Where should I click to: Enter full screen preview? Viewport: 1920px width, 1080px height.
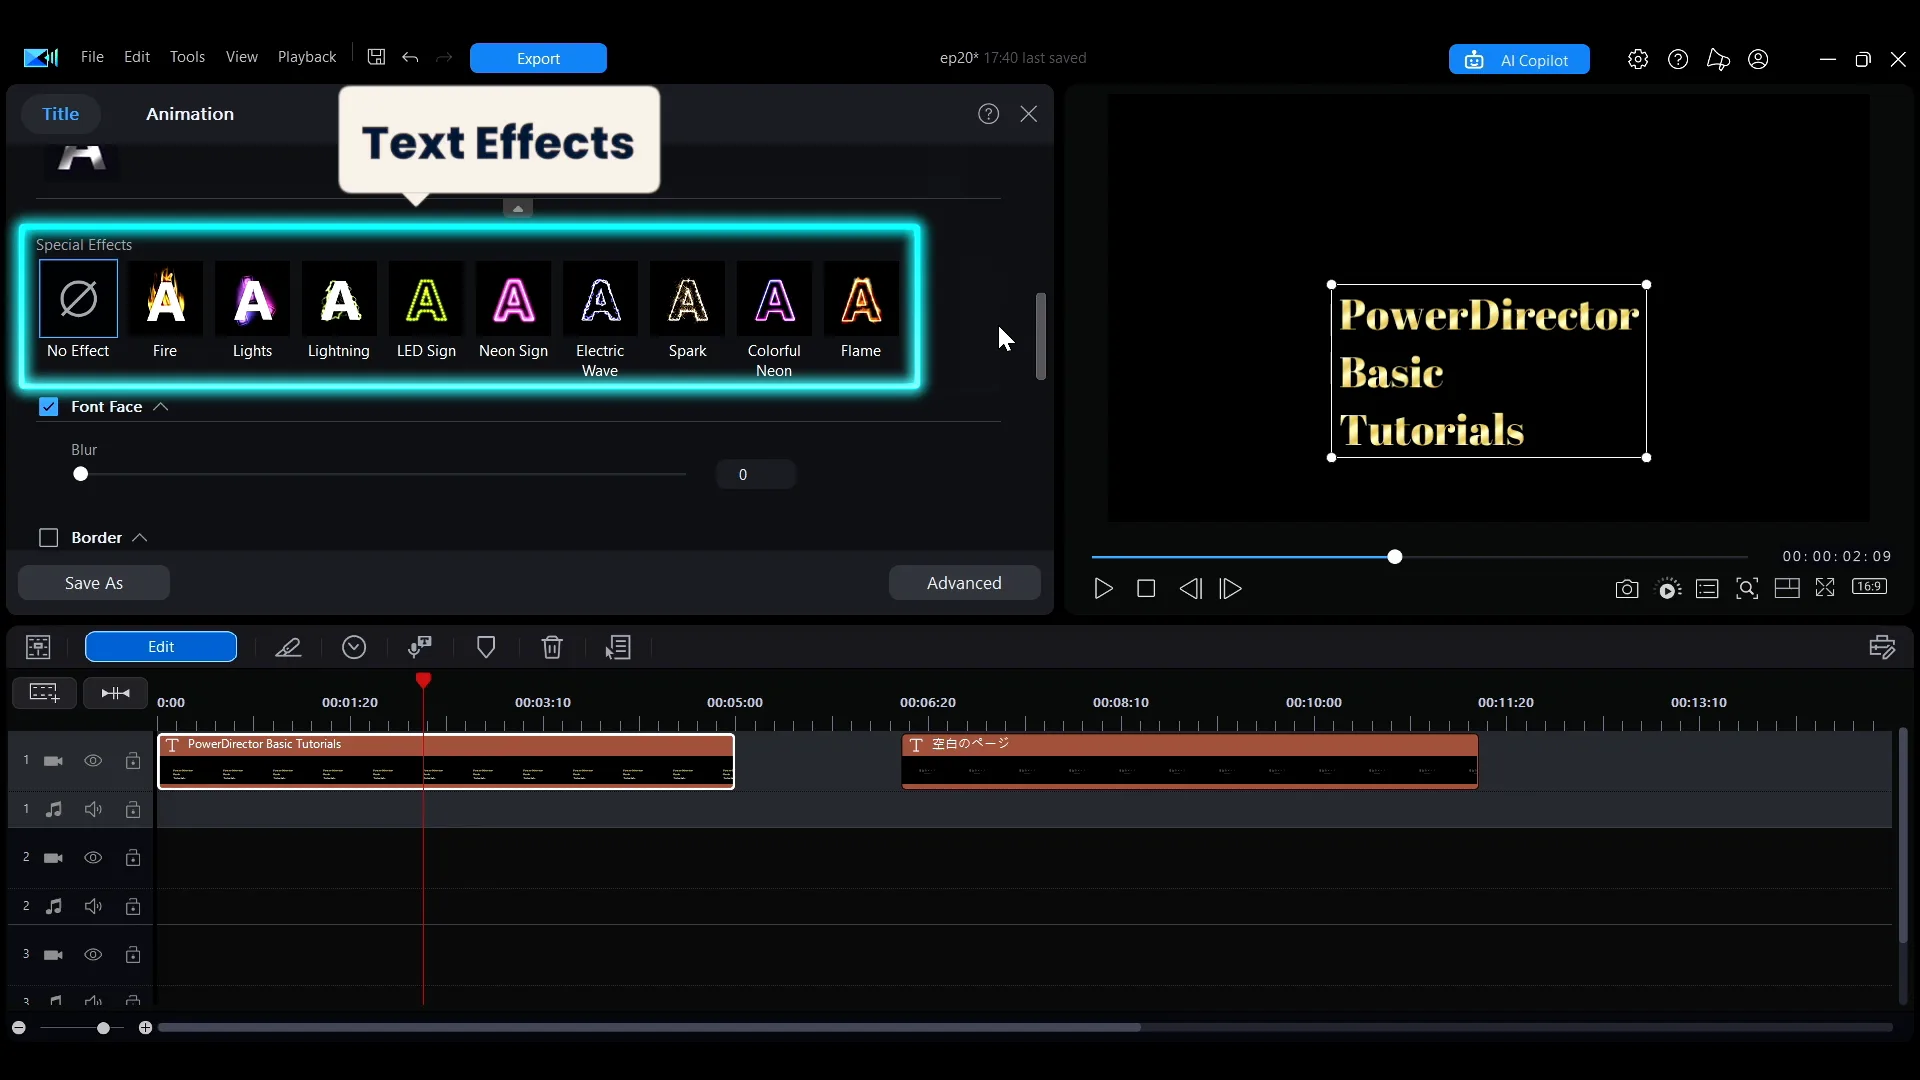pos(1825,588)
